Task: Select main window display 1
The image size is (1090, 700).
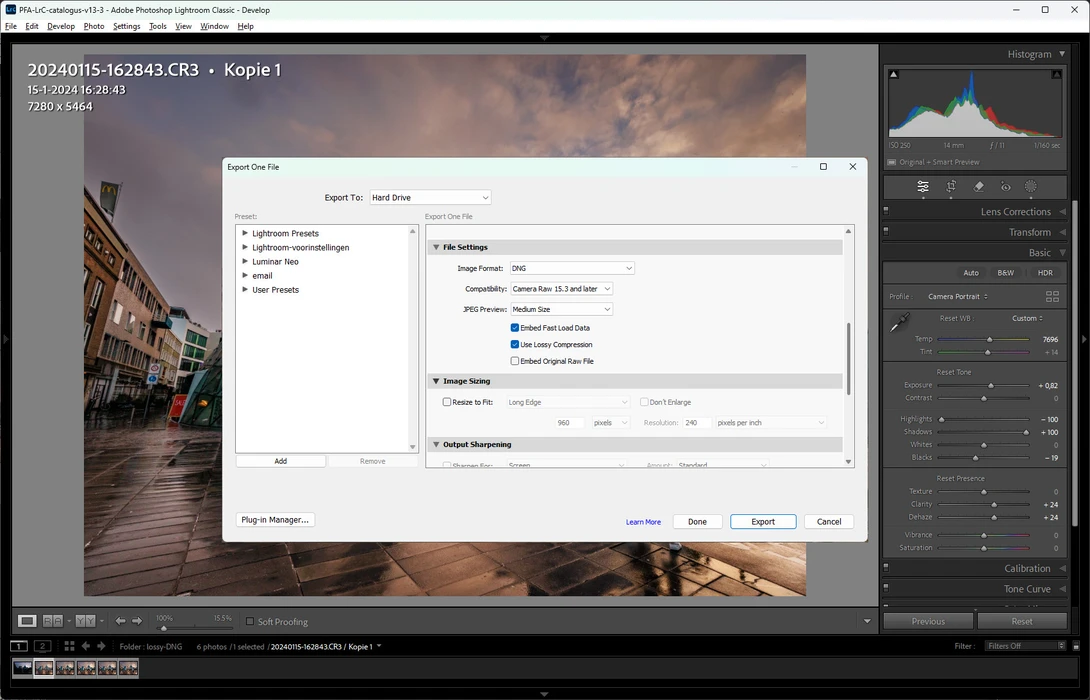Action: pos(19,646)
